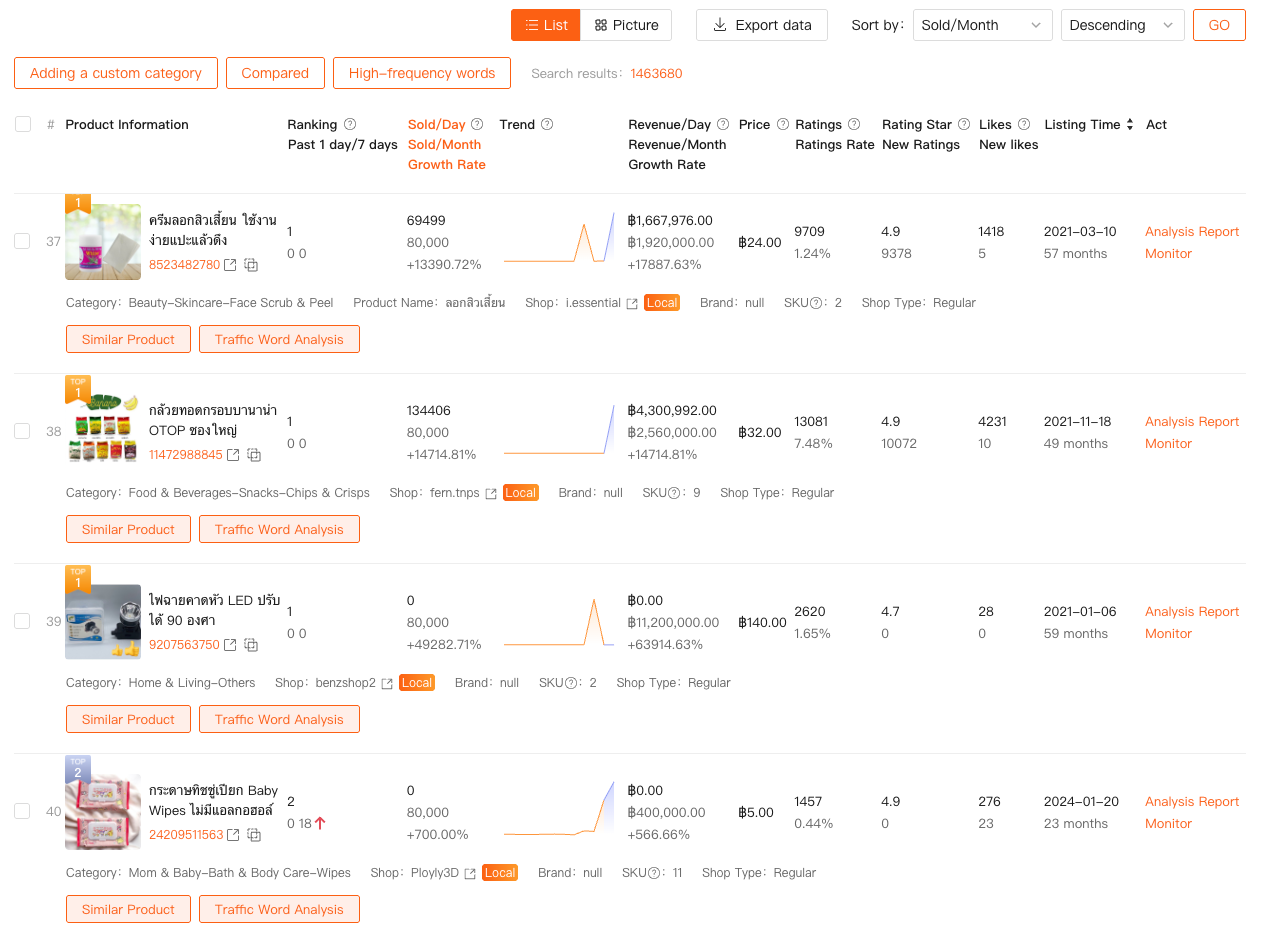Open Analysis Report for the Baby Wipes product
Screen dimensions: 1264x939
pos(1191,801)
